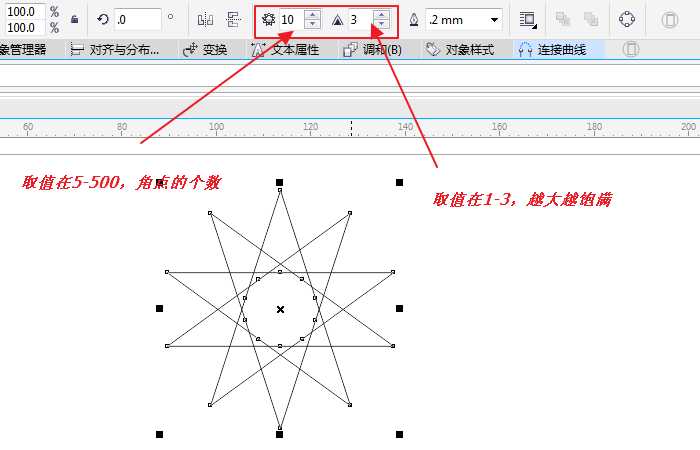Click the To Back of Layer icon

click(x=591, y=19)
